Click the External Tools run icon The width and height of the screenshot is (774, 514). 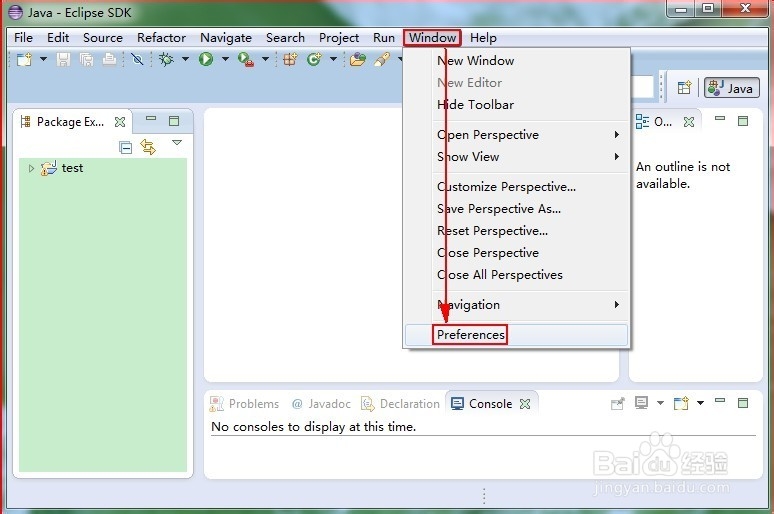click(x=245, y=60)
